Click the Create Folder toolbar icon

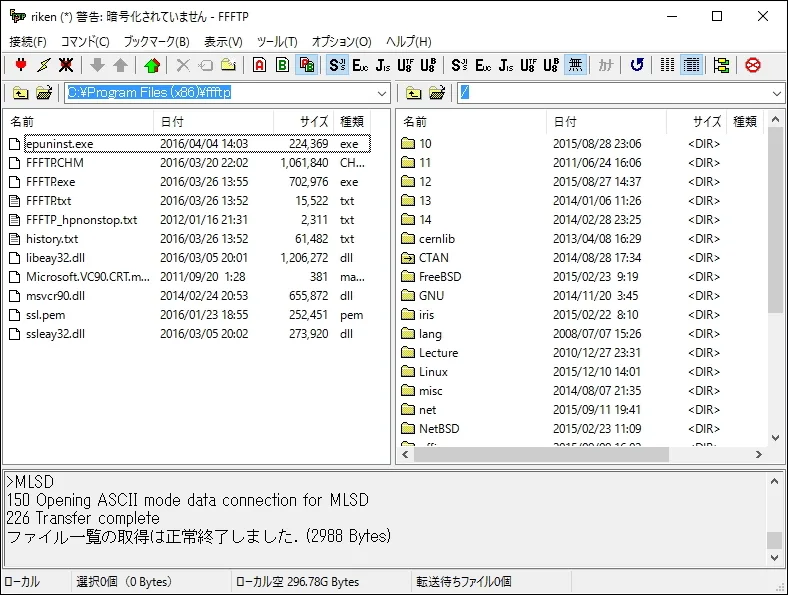coord(229,65)
